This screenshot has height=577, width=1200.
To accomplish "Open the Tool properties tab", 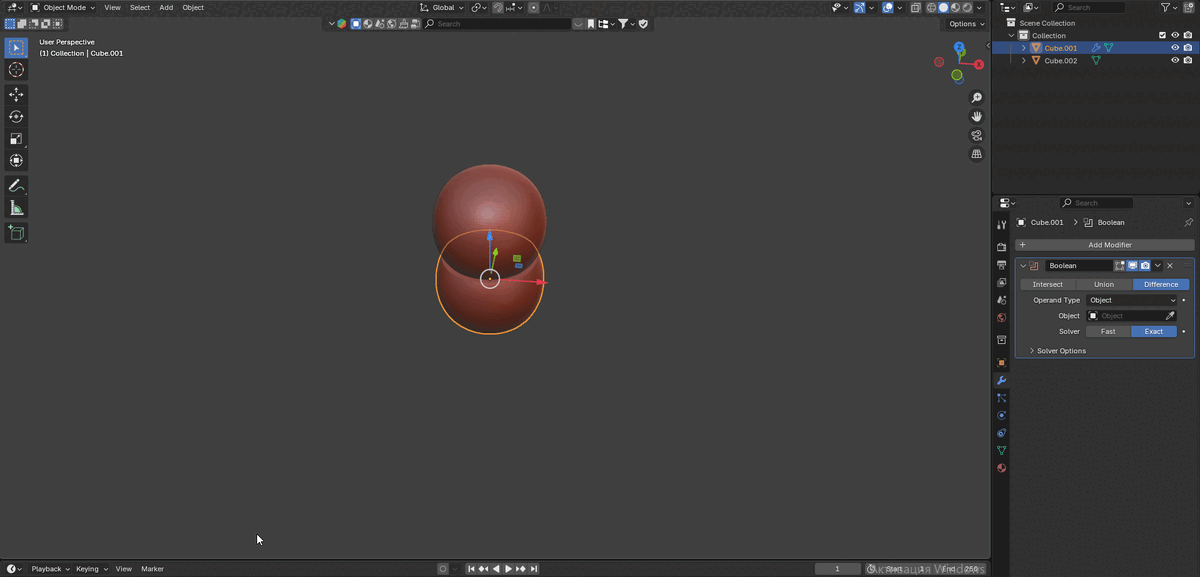I will click(1001, 225).
